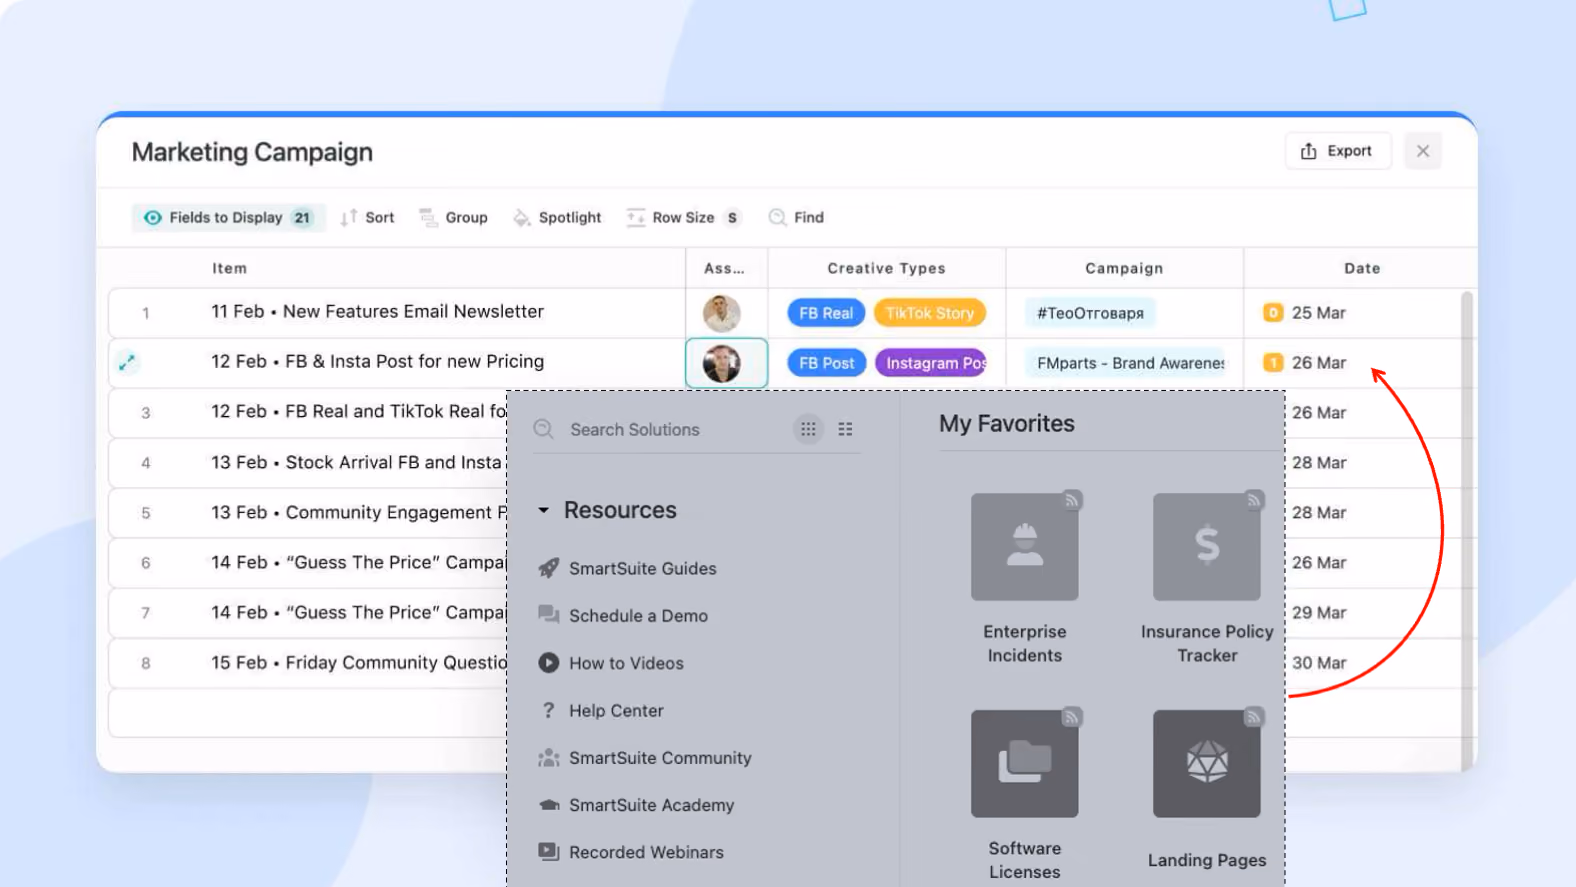The image size is (1576, 887).
Task: Click the Campaign column header
Action: (x=1124, y=268)
